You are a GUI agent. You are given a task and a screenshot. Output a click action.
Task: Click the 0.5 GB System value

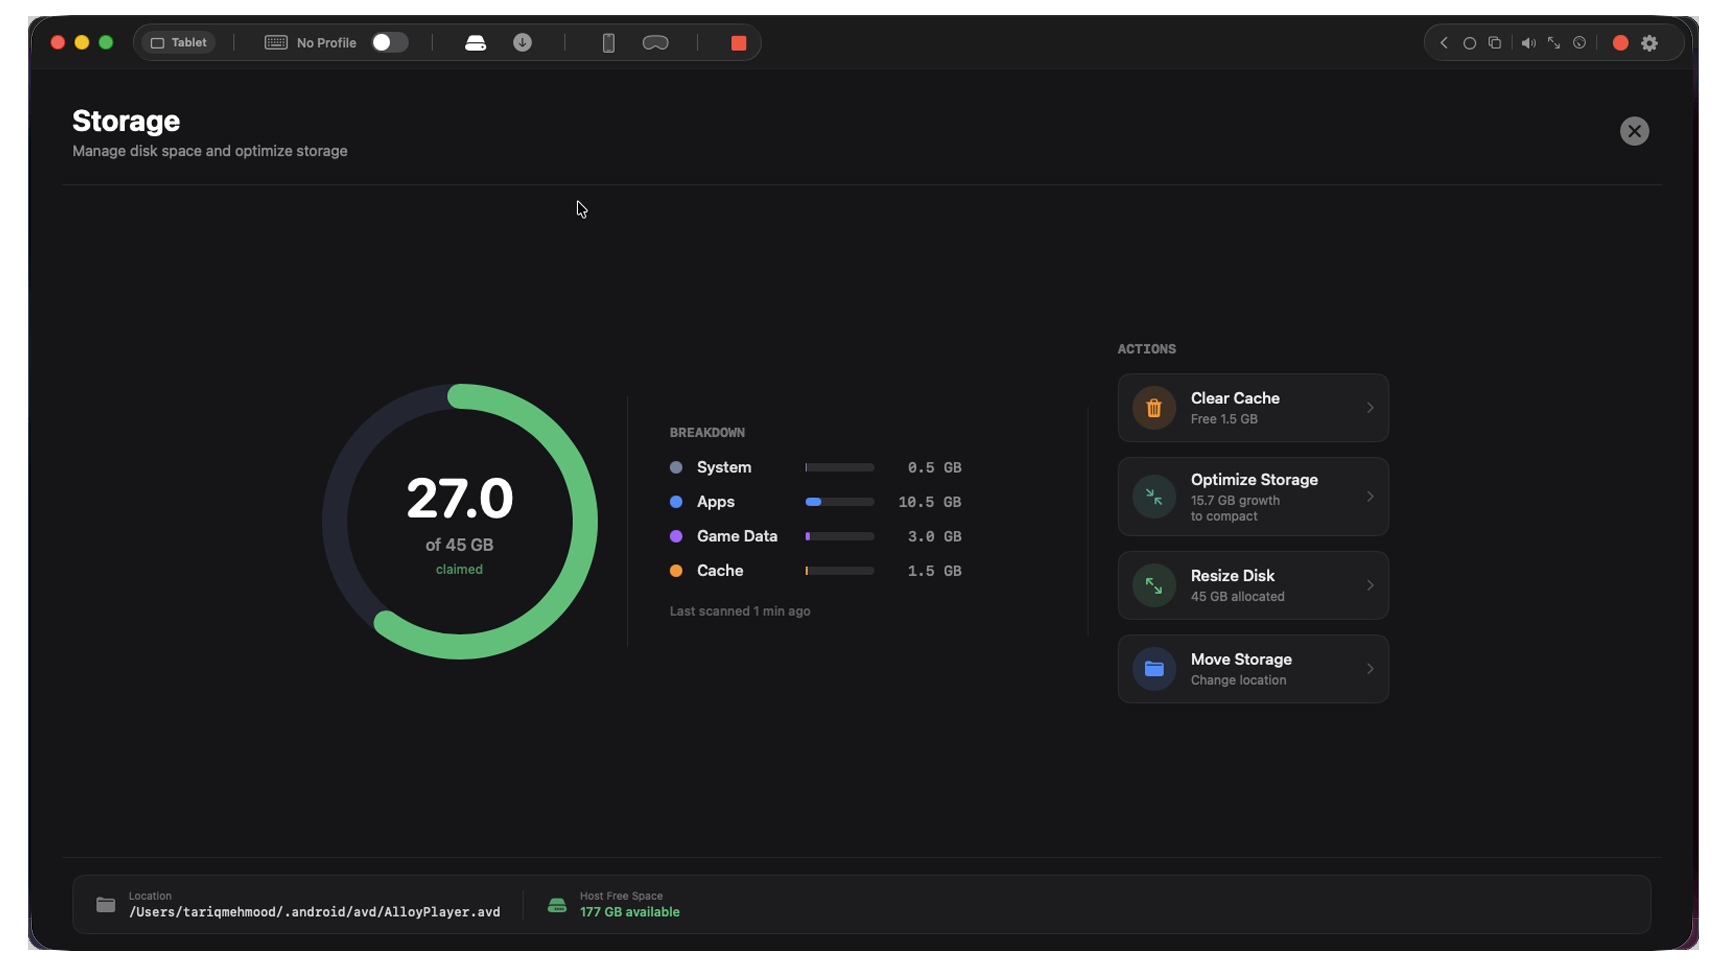click(x=935, y=468)
